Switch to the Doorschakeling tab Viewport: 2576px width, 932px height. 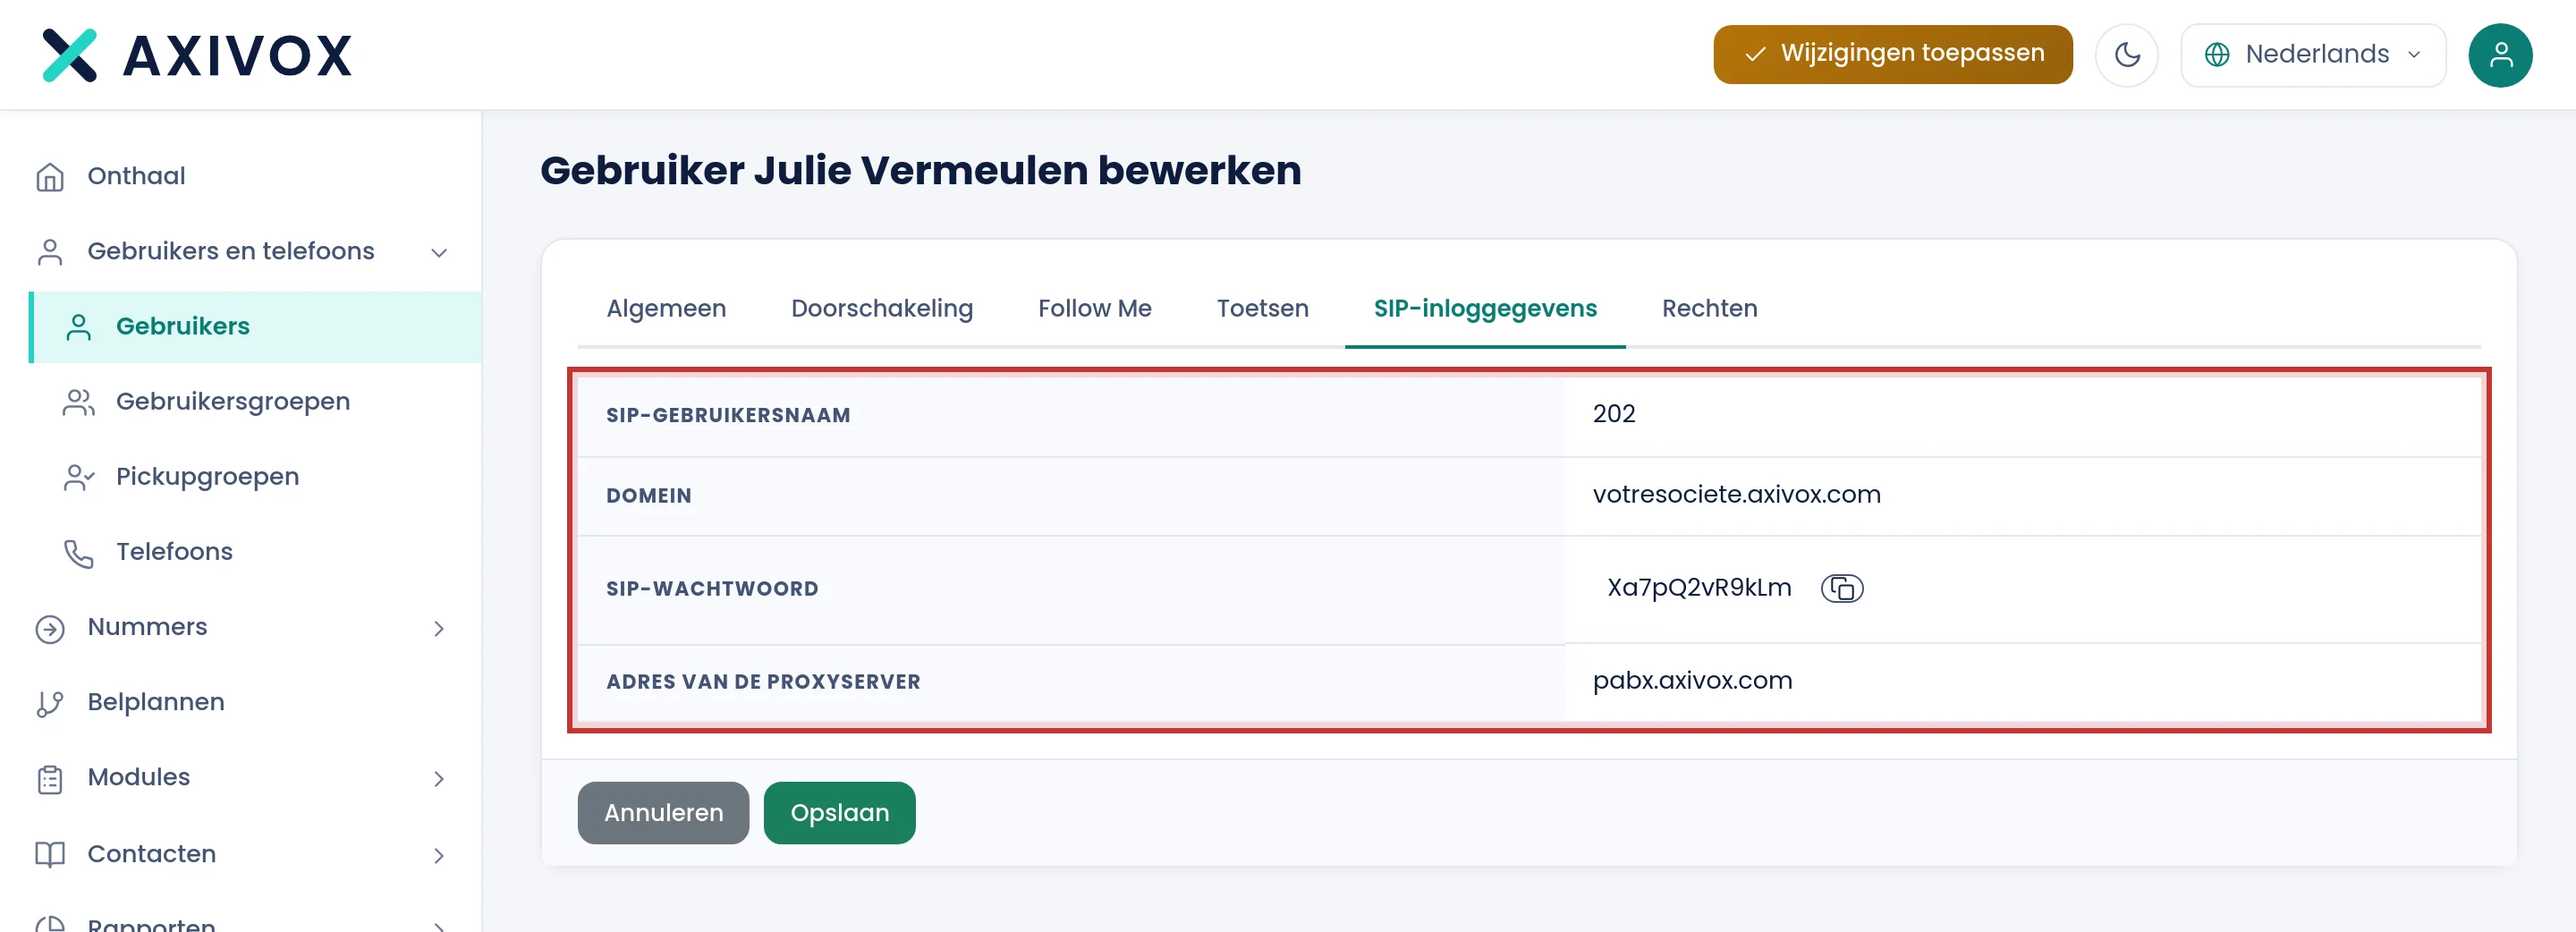882,308
